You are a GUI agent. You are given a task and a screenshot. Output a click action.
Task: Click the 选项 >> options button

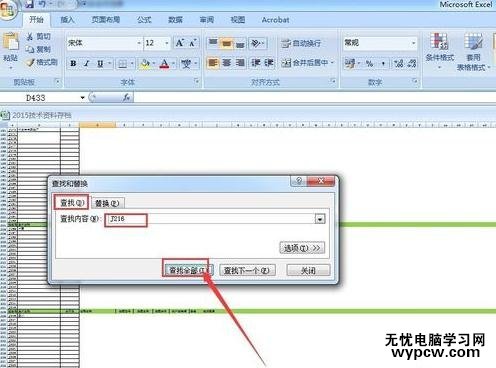click(x=302, y=248)
